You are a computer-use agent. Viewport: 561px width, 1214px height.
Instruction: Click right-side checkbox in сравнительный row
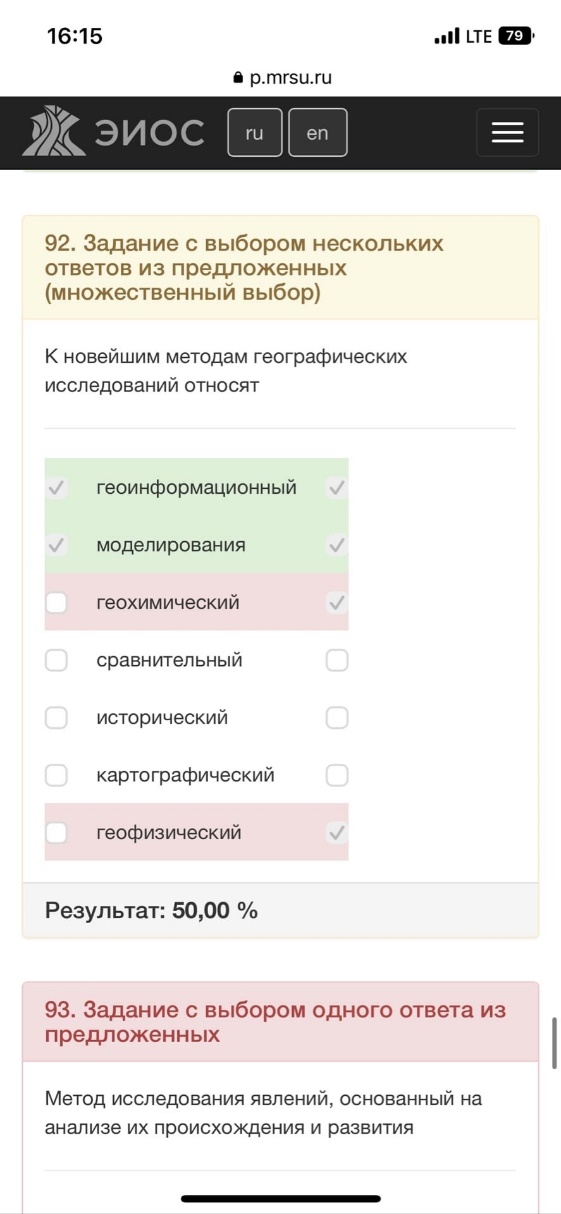(x=337, y=660)
